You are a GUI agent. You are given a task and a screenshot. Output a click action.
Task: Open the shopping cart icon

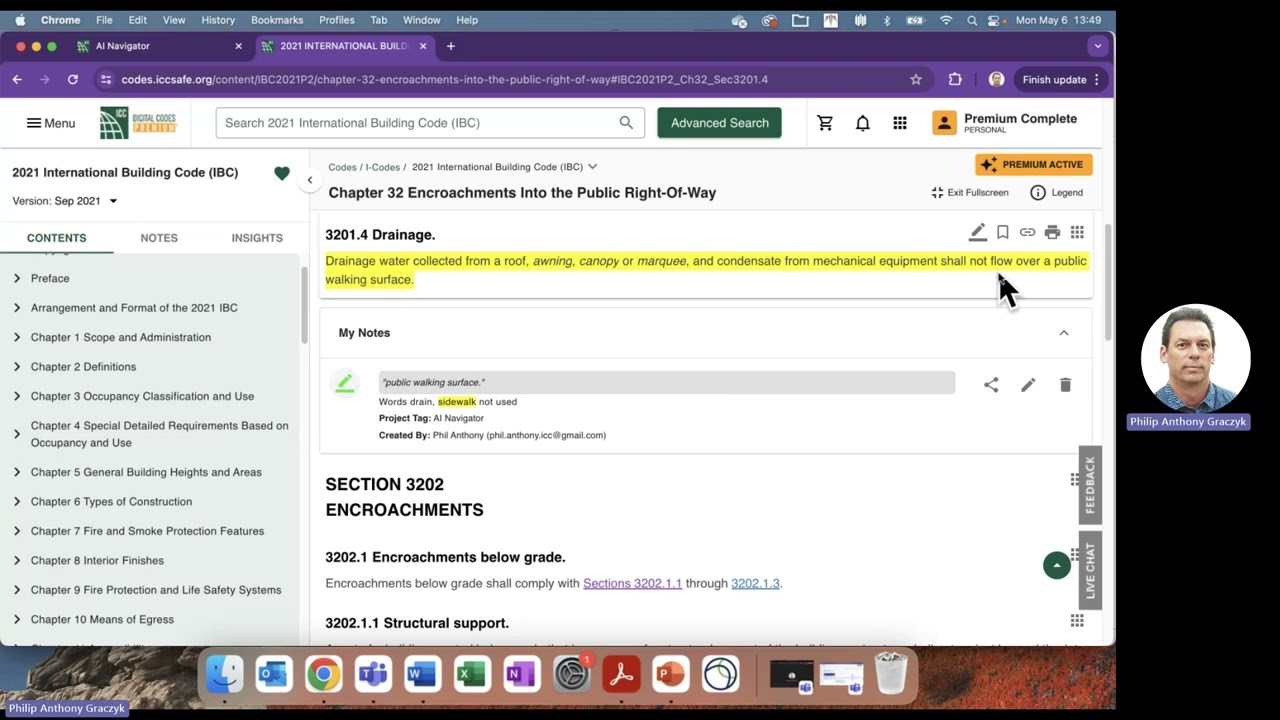825,123
